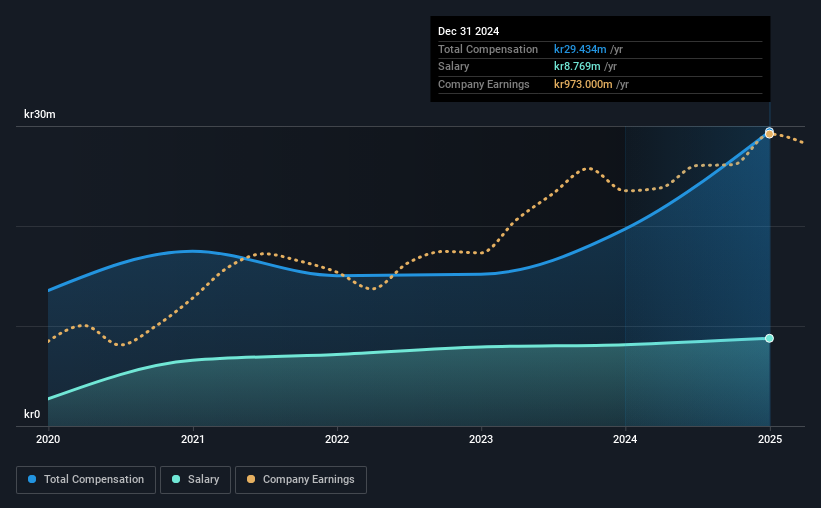Toggle the Total Compensation legend button
The width and height of the screenshot is (821, 508).
coord(86,480)
